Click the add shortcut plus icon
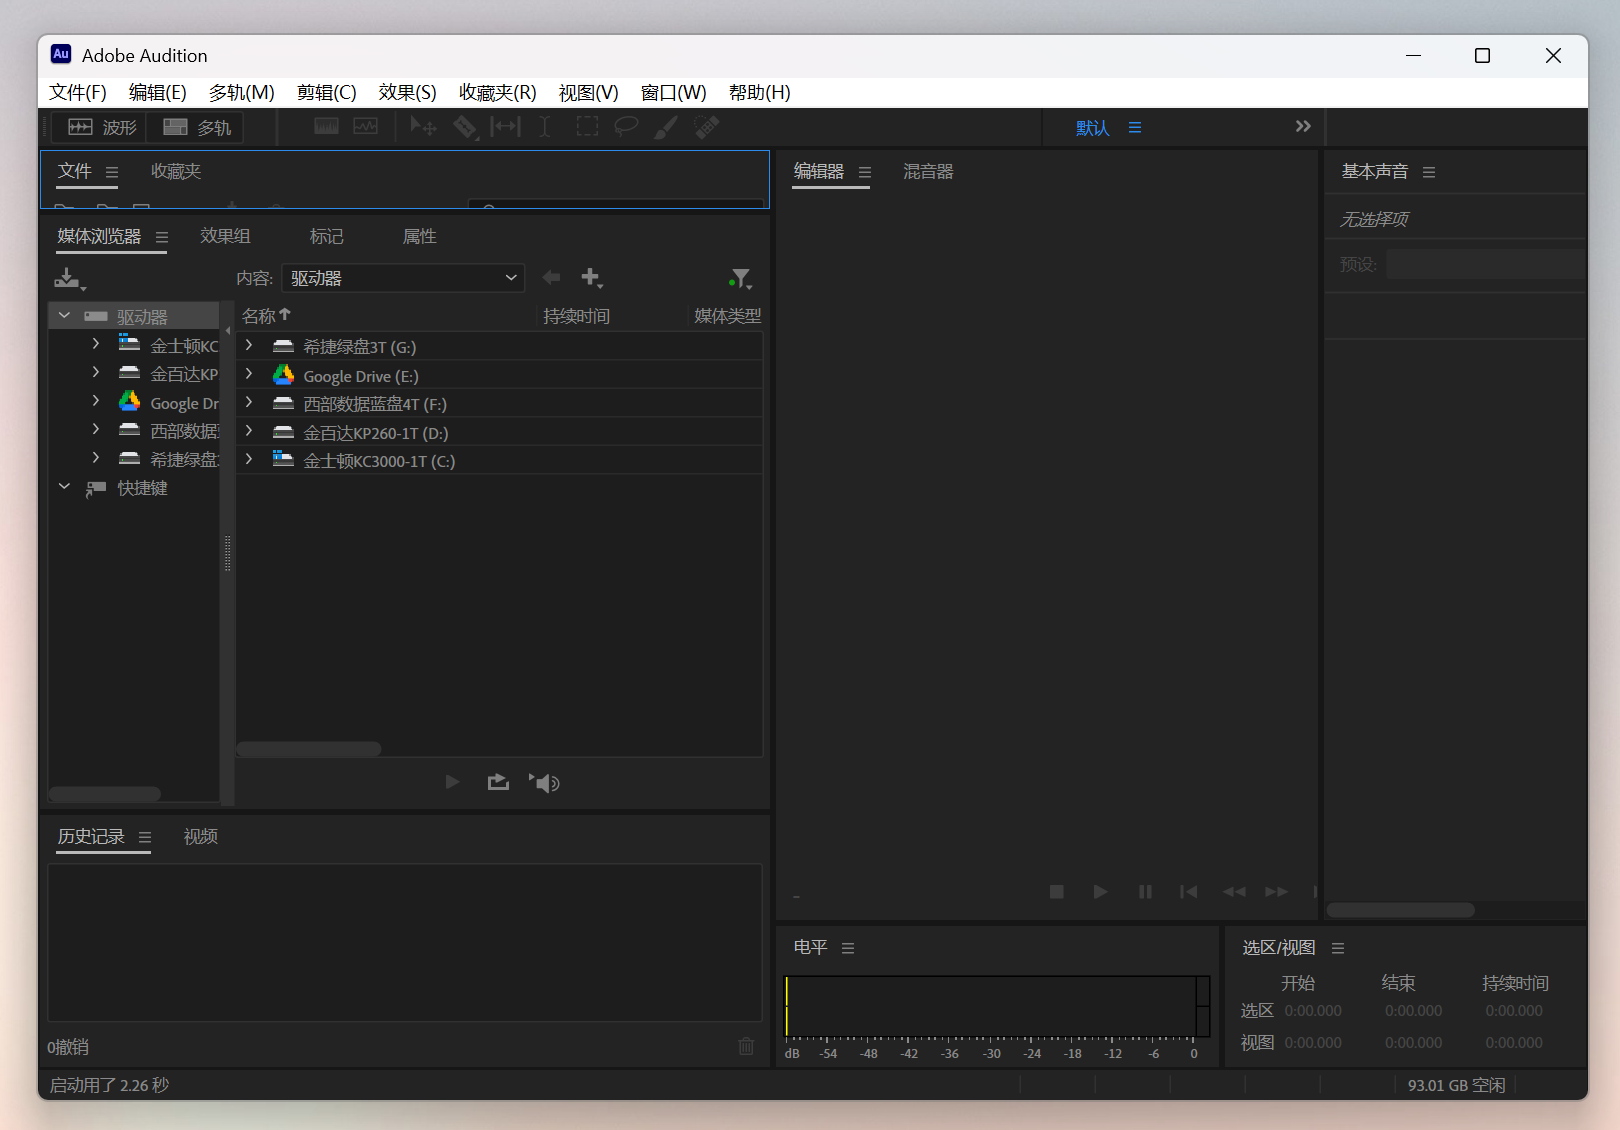The width and height of the screenshot is (1620, 1130). coord(592,277)
